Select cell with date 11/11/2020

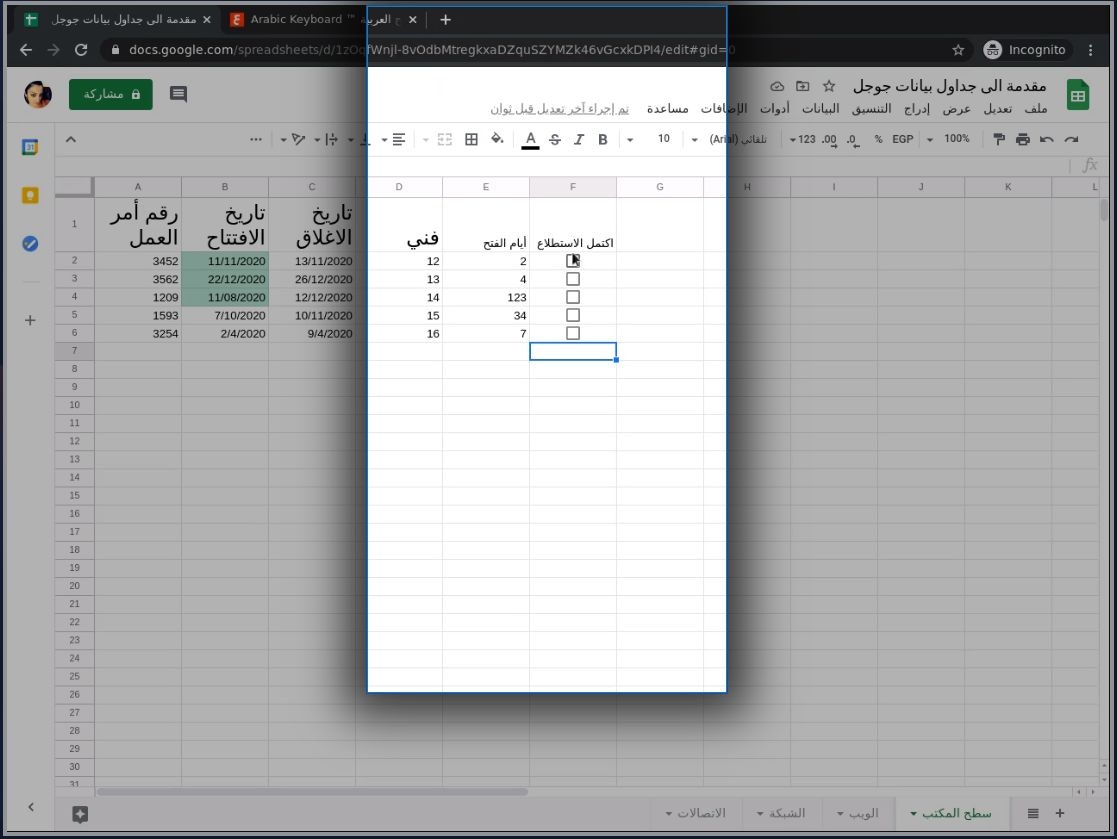225,261
